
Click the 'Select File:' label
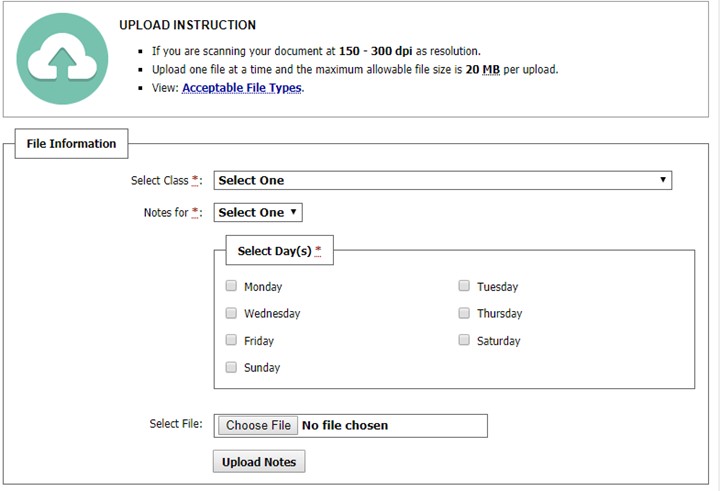[x=176, y=423]
